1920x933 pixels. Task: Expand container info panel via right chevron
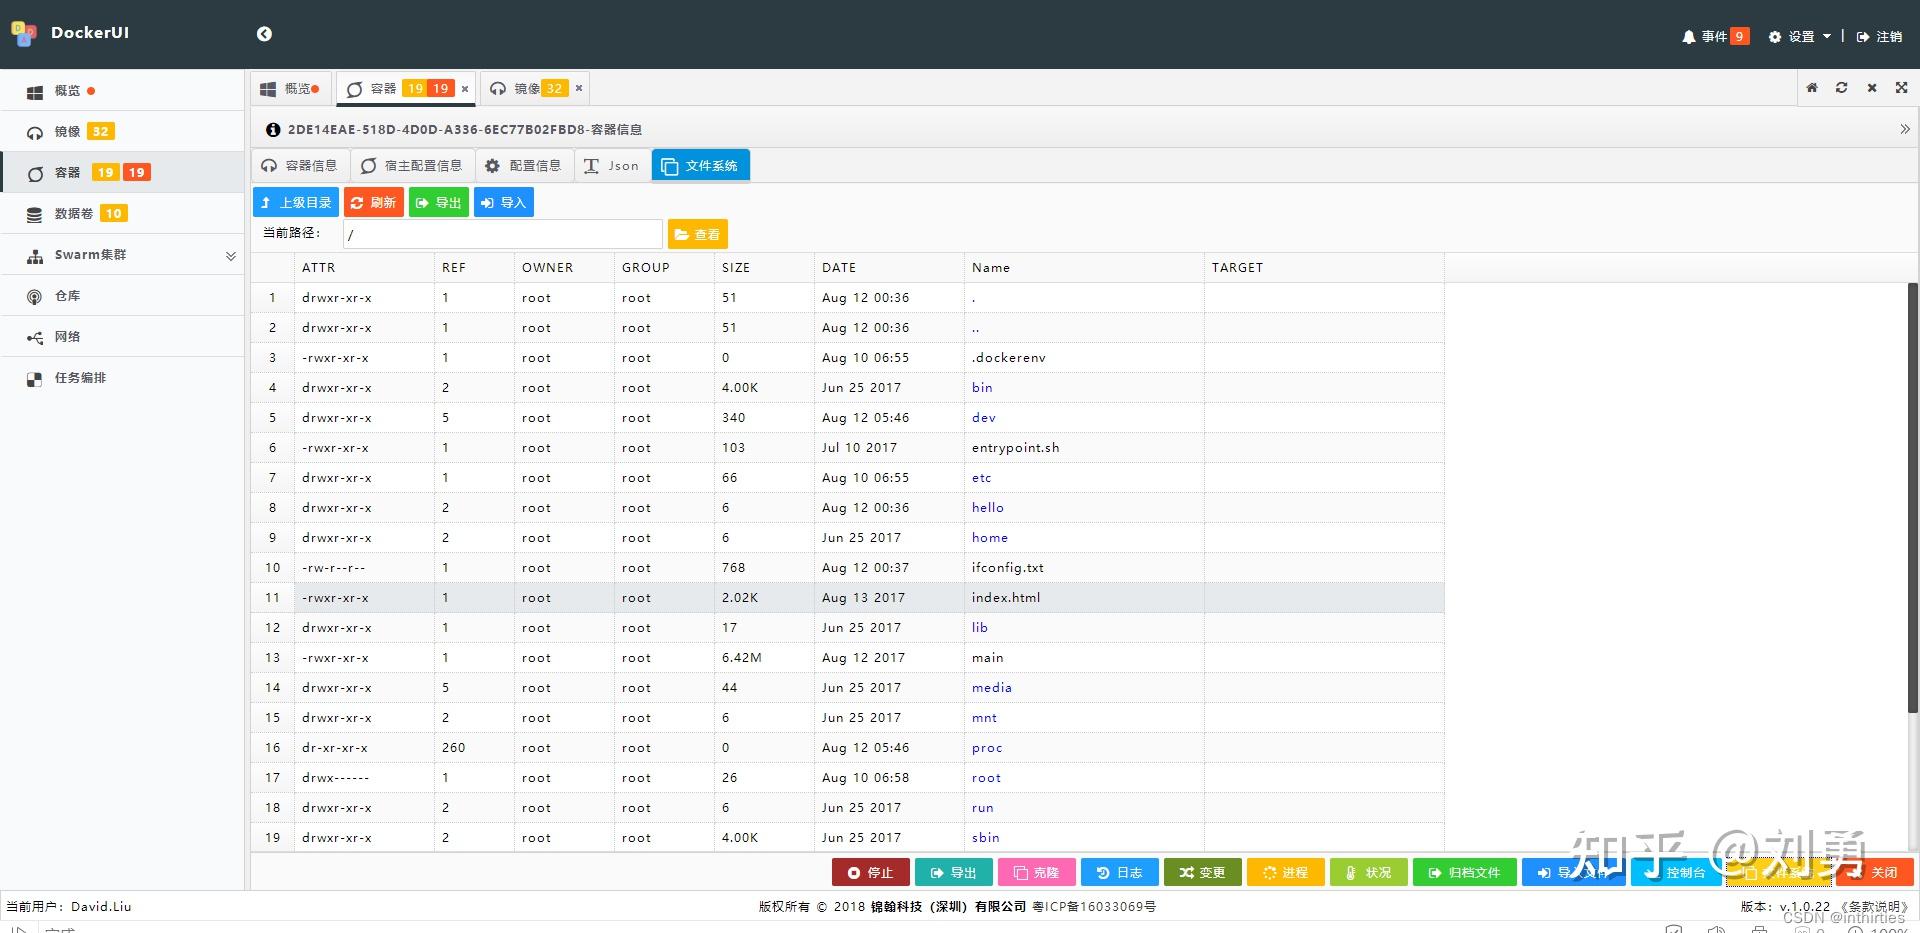pyautogui.click(x=1905, y=129)
